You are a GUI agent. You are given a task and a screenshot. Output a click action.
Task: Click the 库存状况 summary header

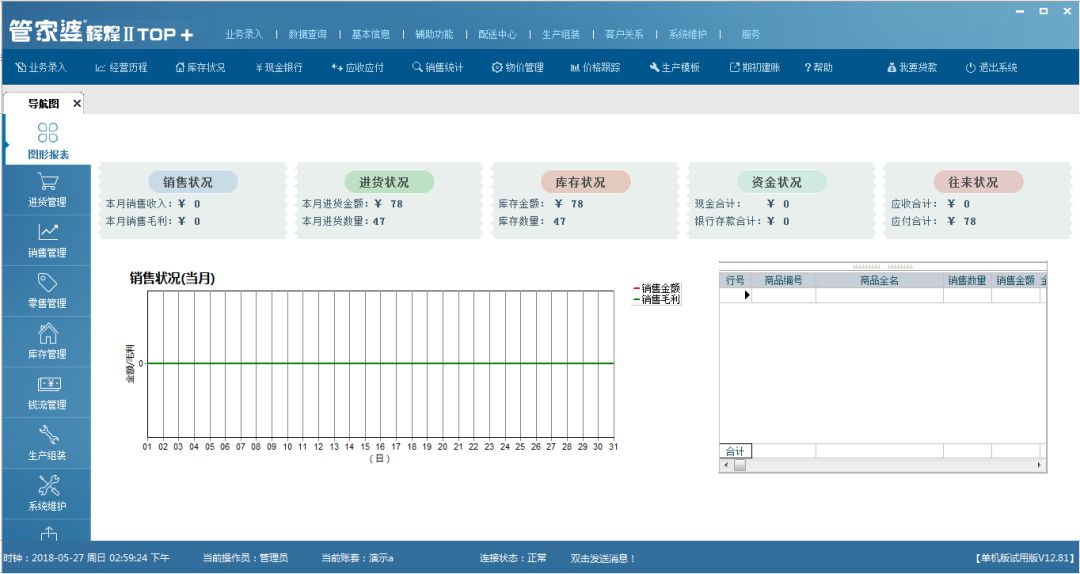580,182
